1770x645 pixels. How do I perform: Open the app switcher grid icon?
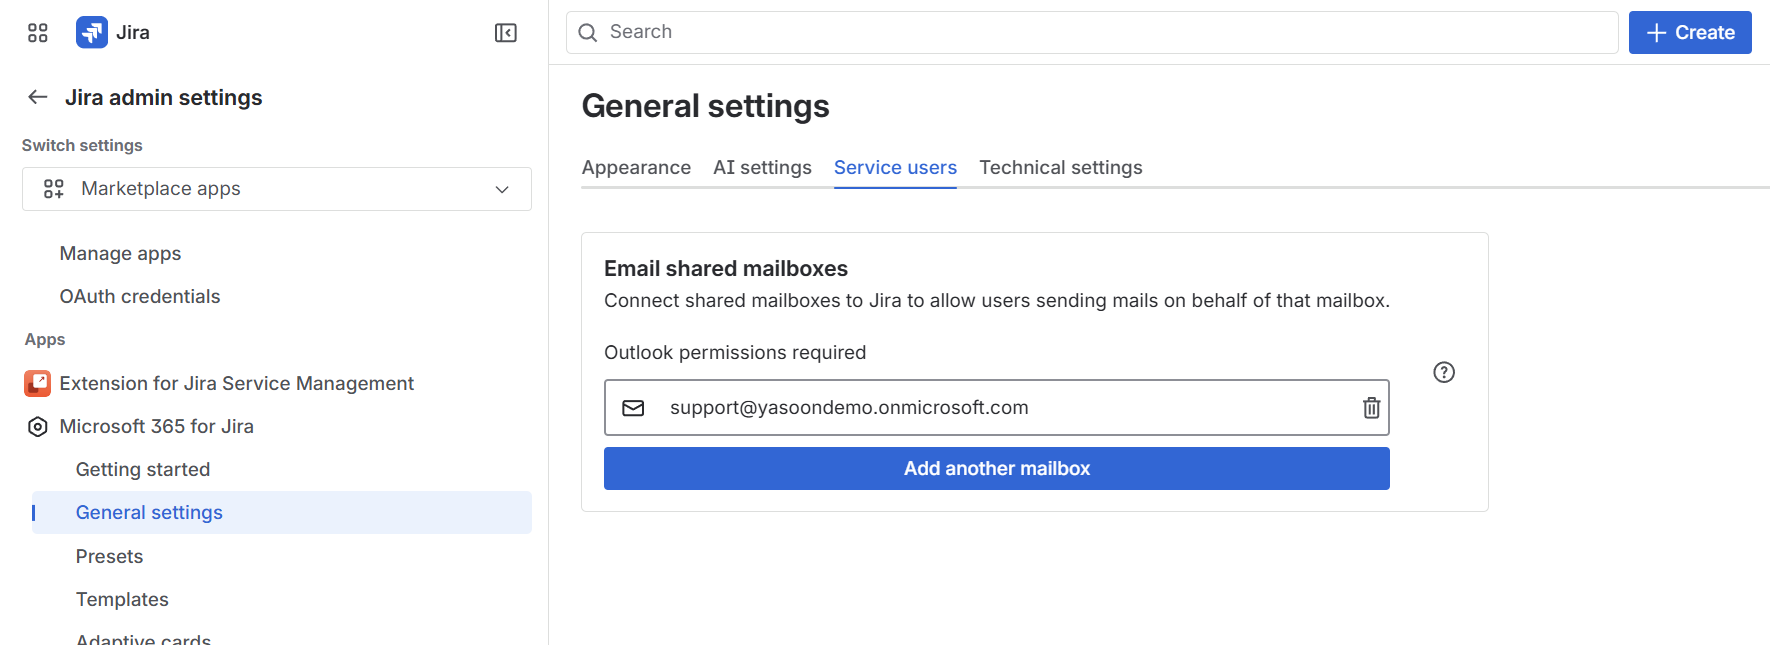[38, 33]
